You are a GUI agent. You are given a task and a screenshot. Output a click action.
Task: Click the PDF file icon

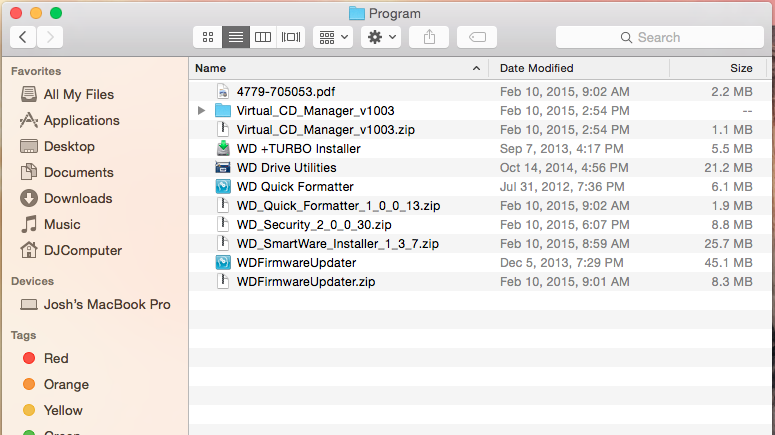click(223, 91)
